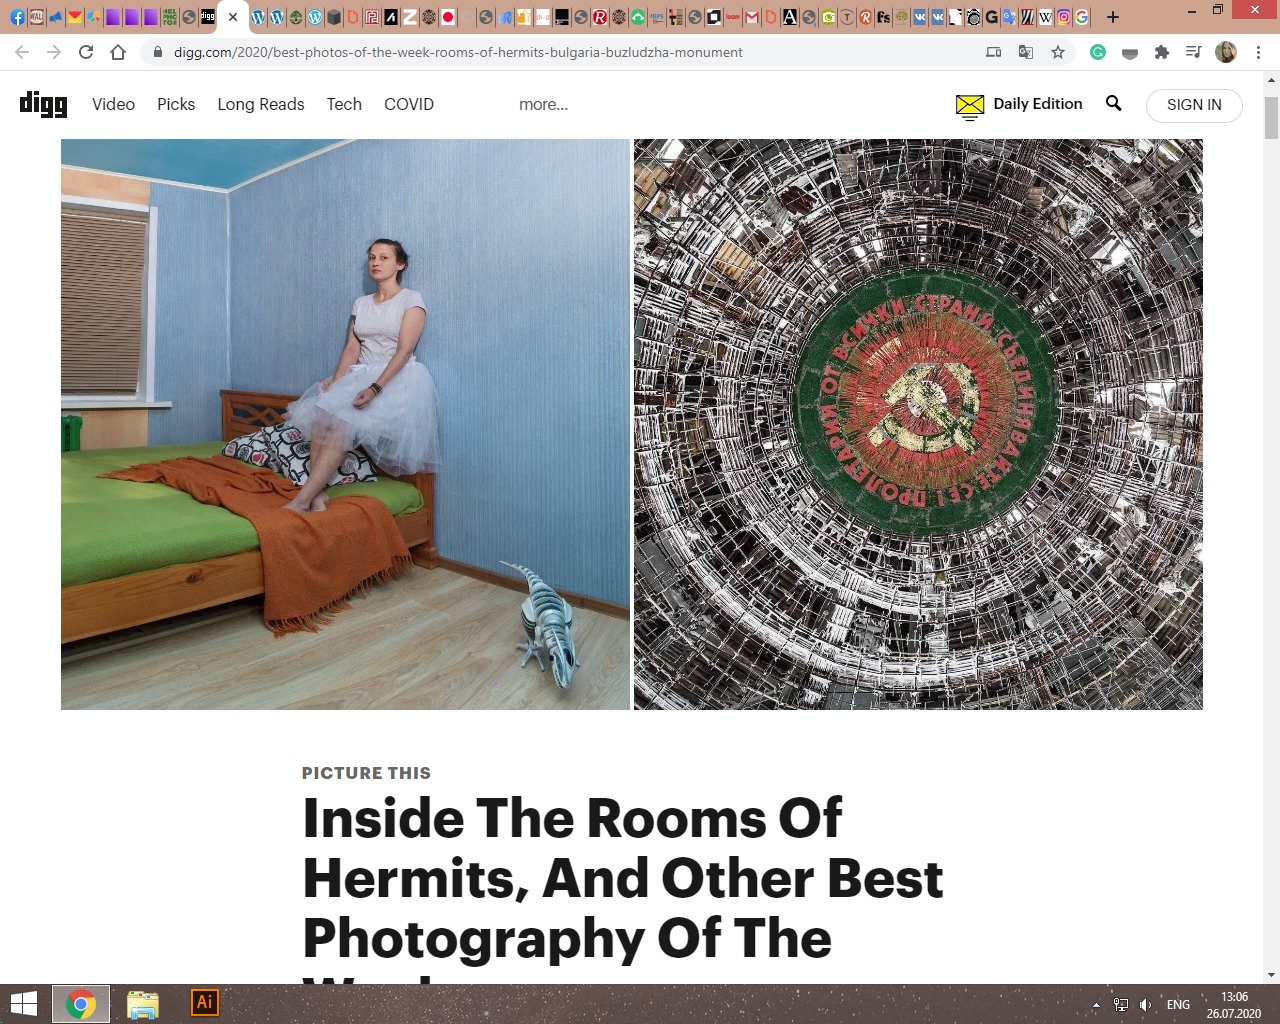Open a new browser tab
The height and width of the screenshot is (1024, 1280).
click(x=1112, y=17)
